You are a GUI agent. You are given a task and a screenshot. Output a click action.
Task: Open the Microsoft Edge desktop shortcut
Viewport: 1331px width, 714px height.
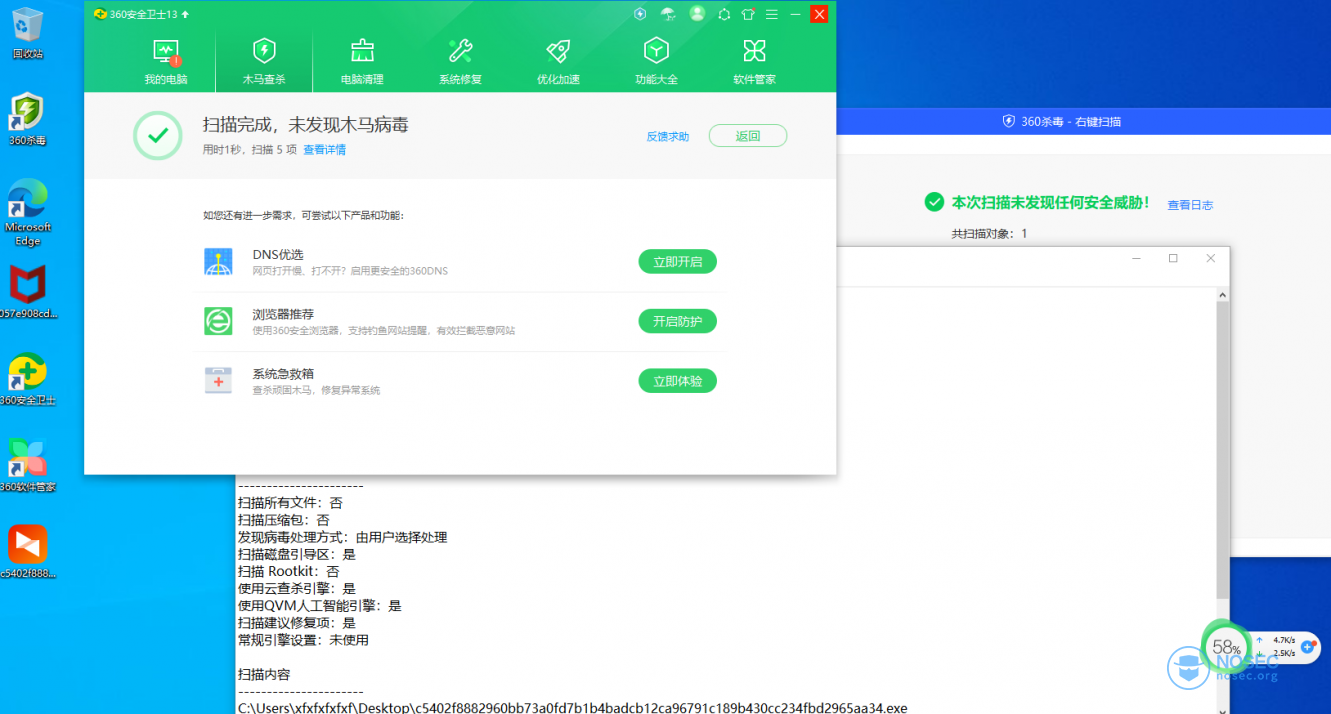(27, 213)
